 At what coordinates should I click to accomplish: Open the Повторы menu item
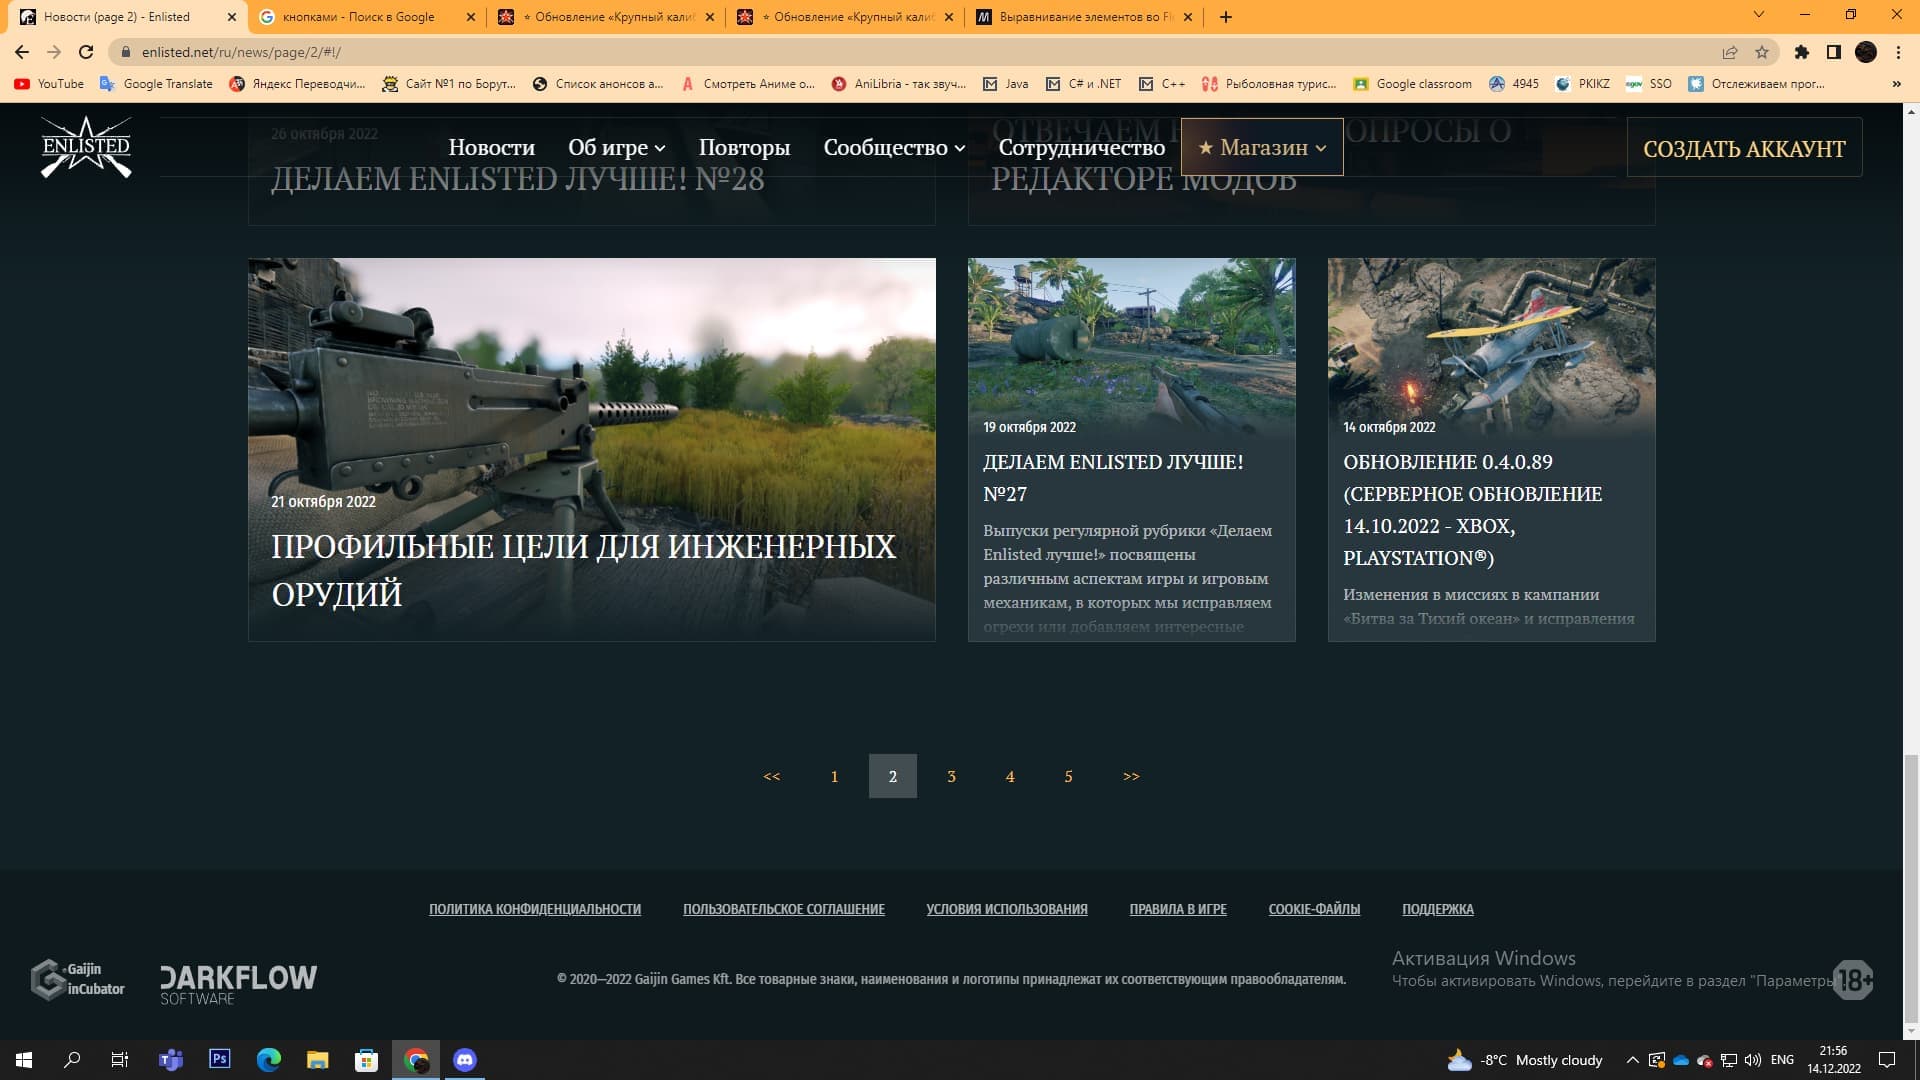[744, 147]
